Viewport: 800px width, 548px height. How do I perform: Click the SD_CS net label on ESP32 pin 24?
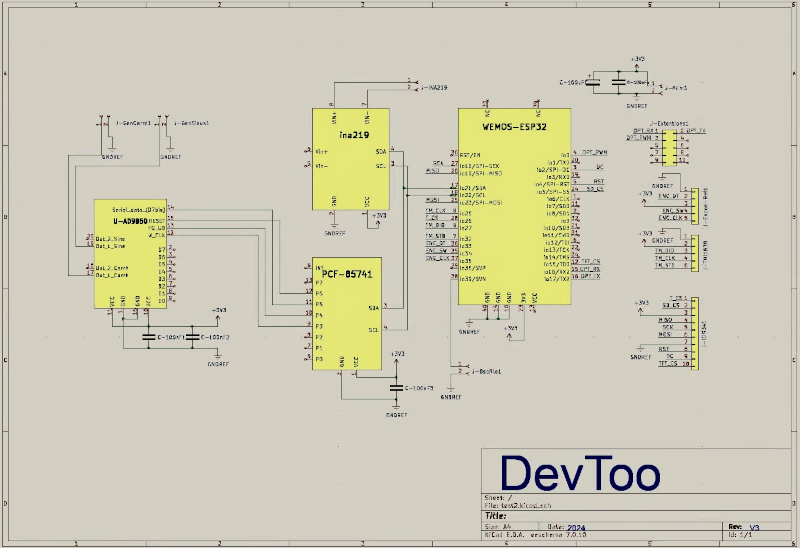pos(595,189)
